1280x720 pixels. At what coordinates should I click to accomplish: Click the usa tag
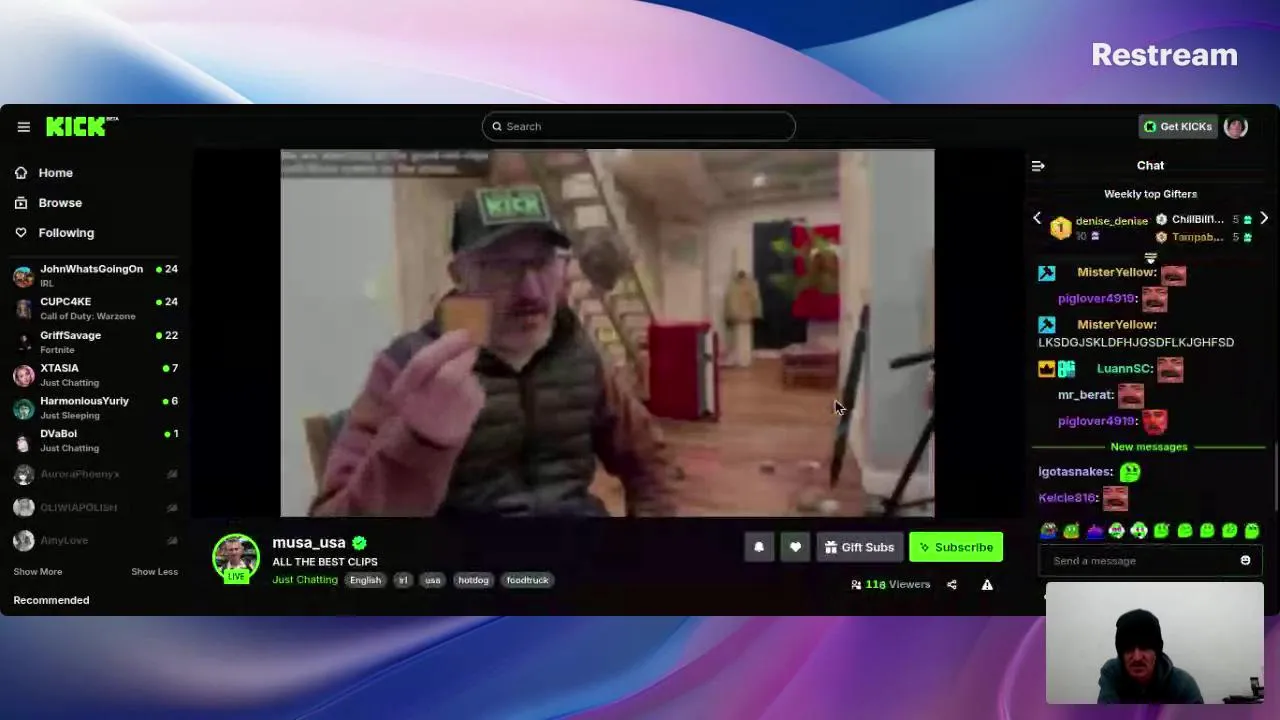point(432,580)
